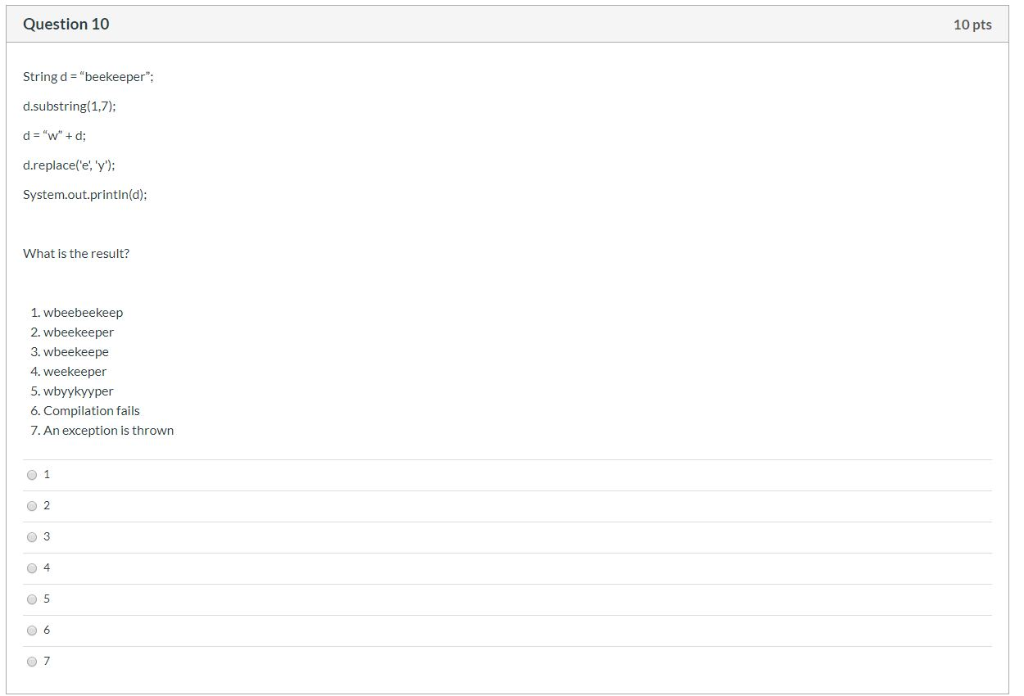Select radio button for answer 1
Image resolution: width=1024 pixels, height=696 pixels.
point(31,475)
